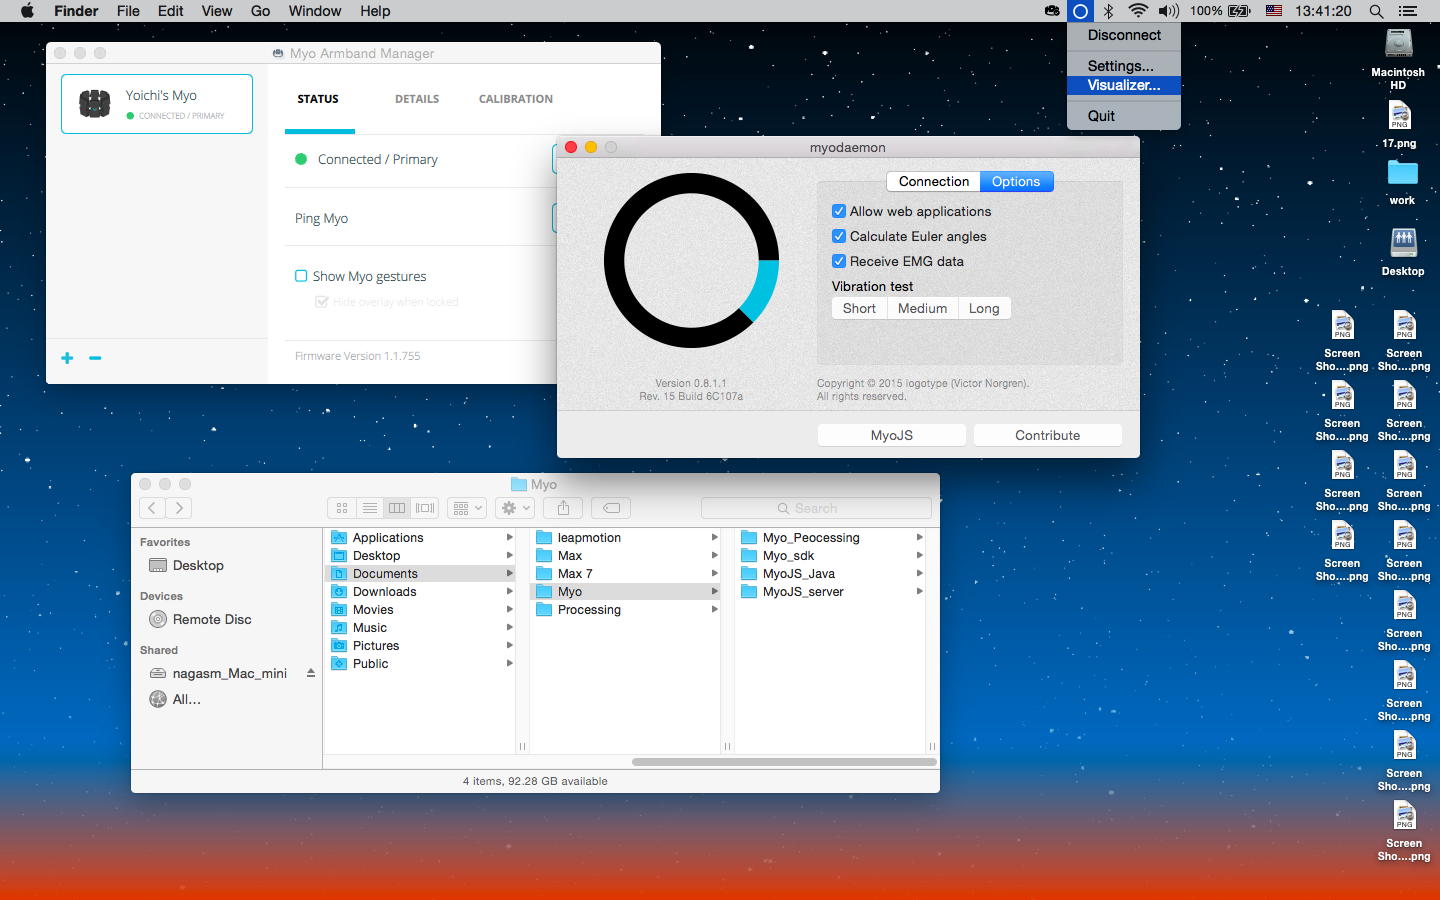The height and width of the screenshot is (900, 1440).
Task: Open the File menu
Action: (128, 11)
